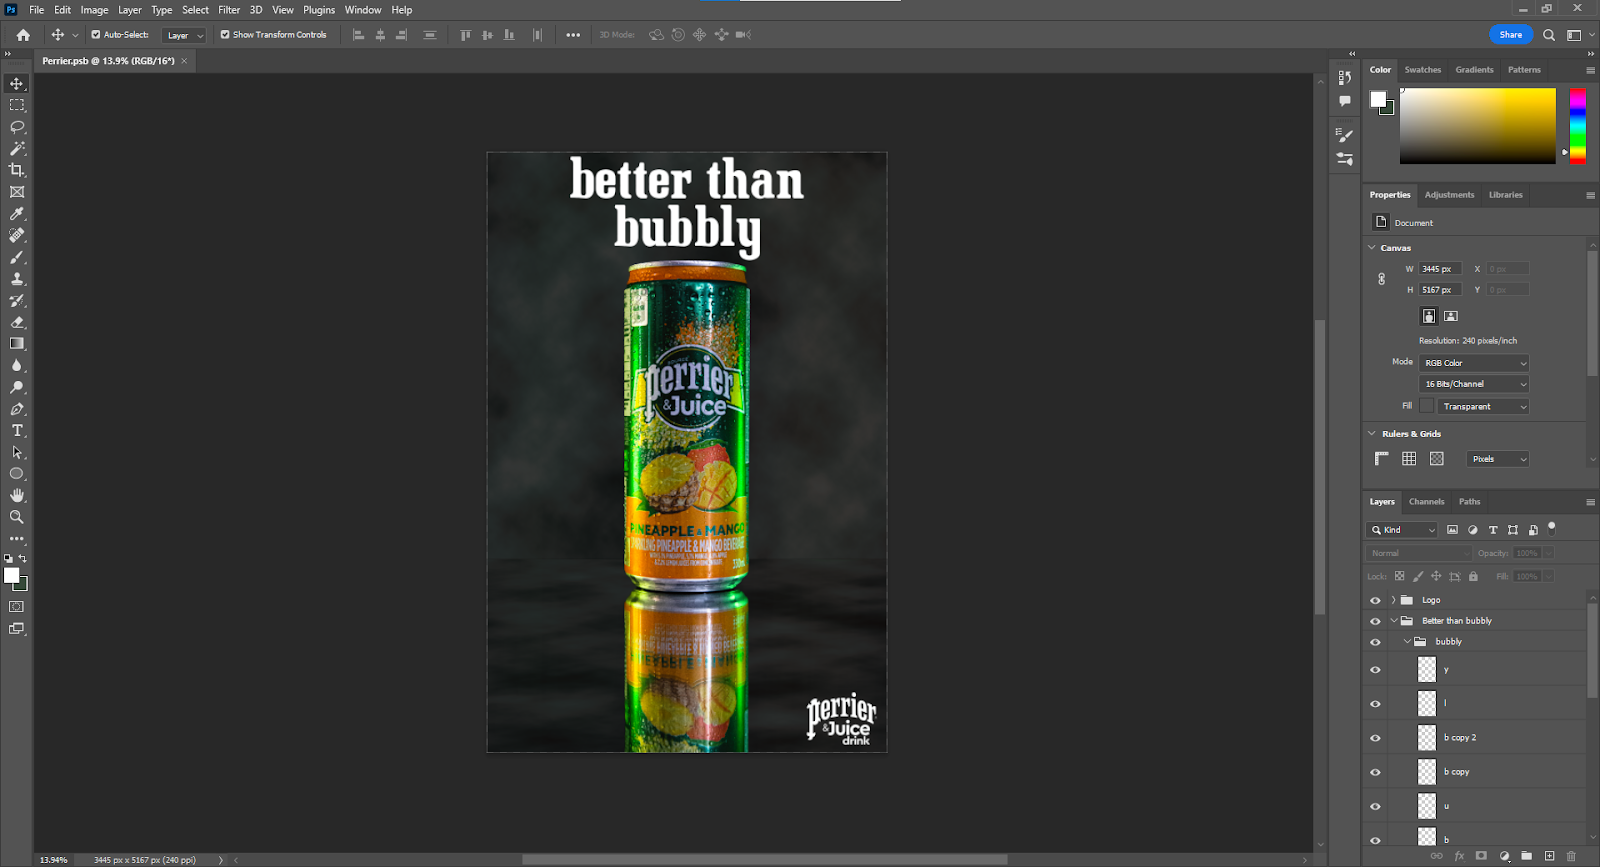Select the Rectangular Marquee tool
The height and width of the screenshot is (867, 1600).
pyautogui.click(x=17, y=105)
